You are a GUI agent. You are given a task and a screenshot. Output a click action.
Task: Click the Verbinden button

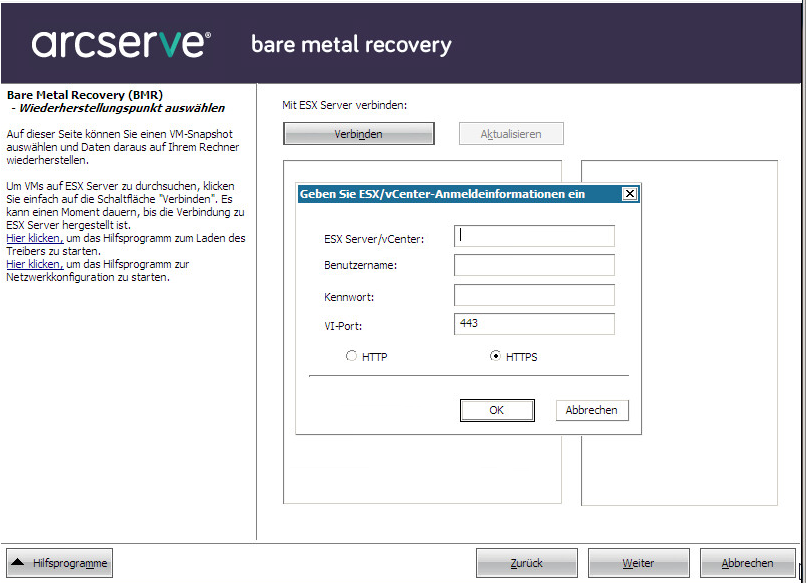pos(358,134)
